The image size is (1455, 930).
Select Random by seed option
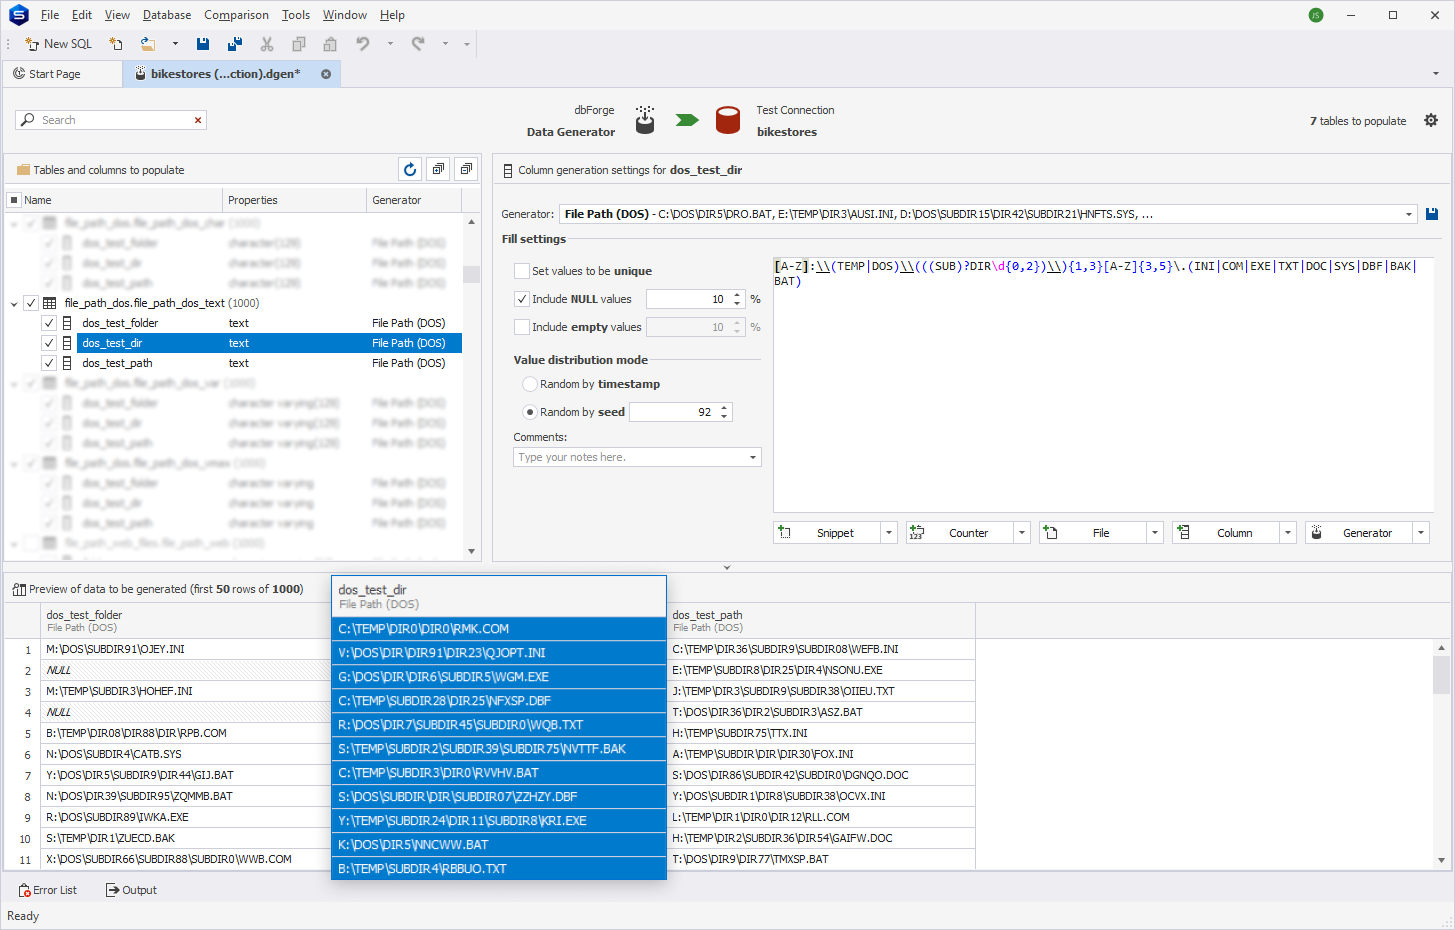coord(530,412)
